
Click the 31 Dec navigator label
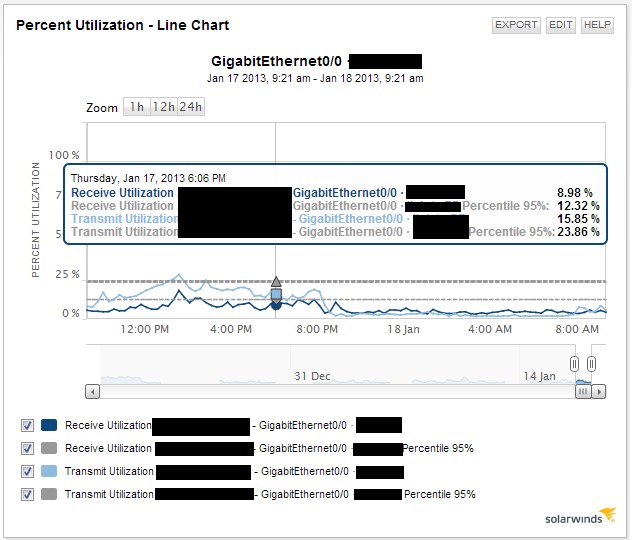click(x=312, y=376)
